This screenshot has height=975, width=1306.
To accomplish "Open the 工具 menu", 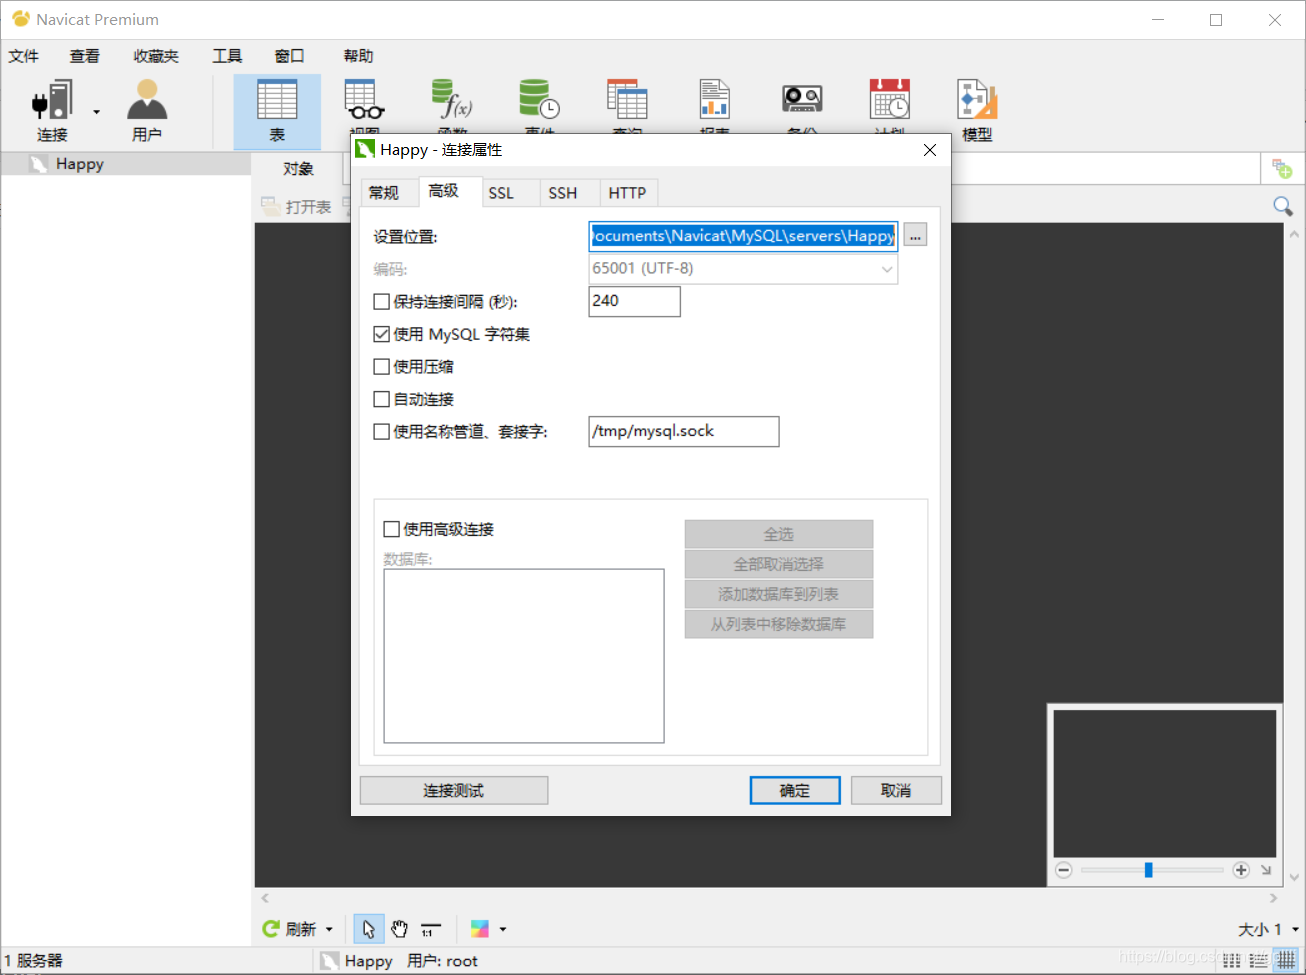I will tap(227, 56).
